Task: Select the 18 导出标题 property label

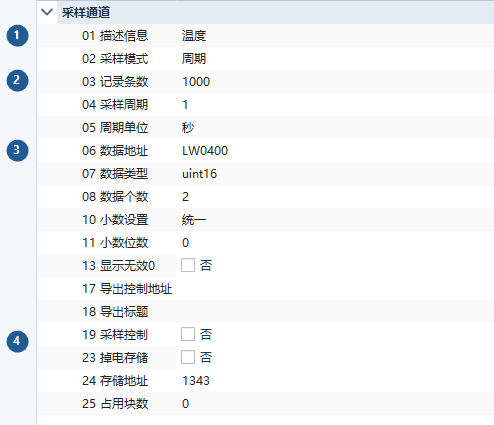Action: (115, 312)
